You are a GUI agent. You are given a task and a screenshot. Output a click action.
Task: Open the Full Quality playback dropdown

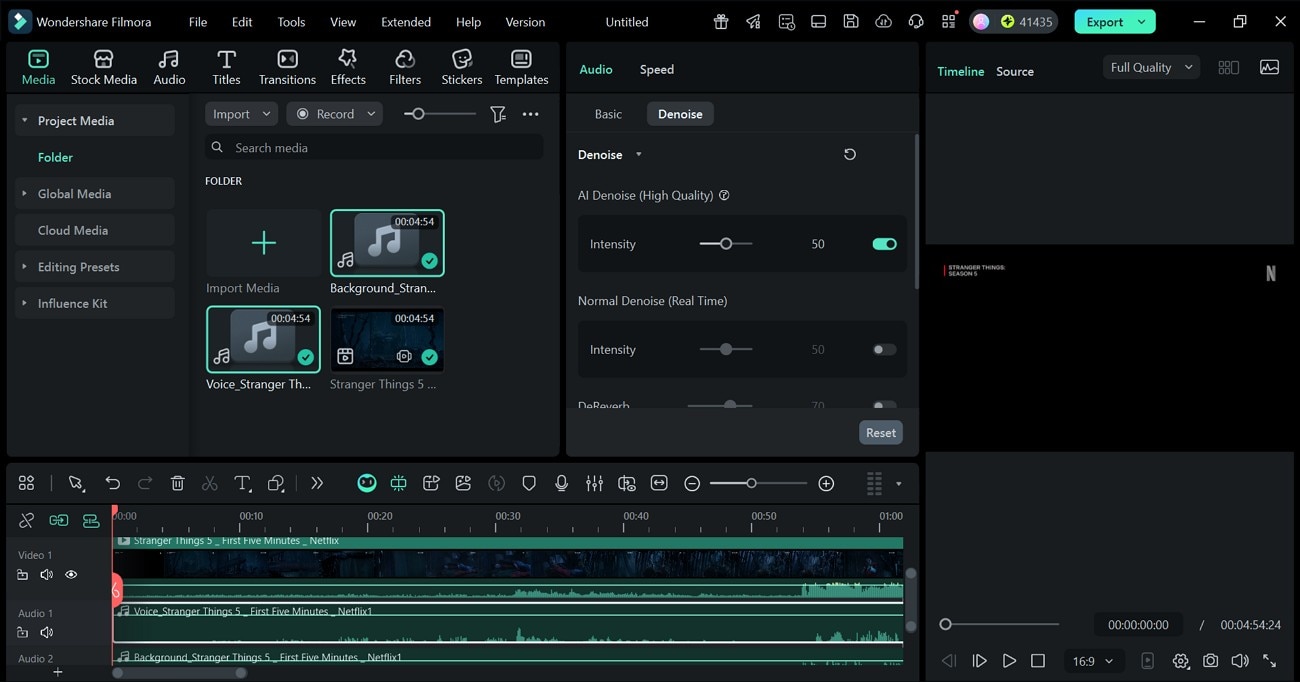[x=1149, y=66]
